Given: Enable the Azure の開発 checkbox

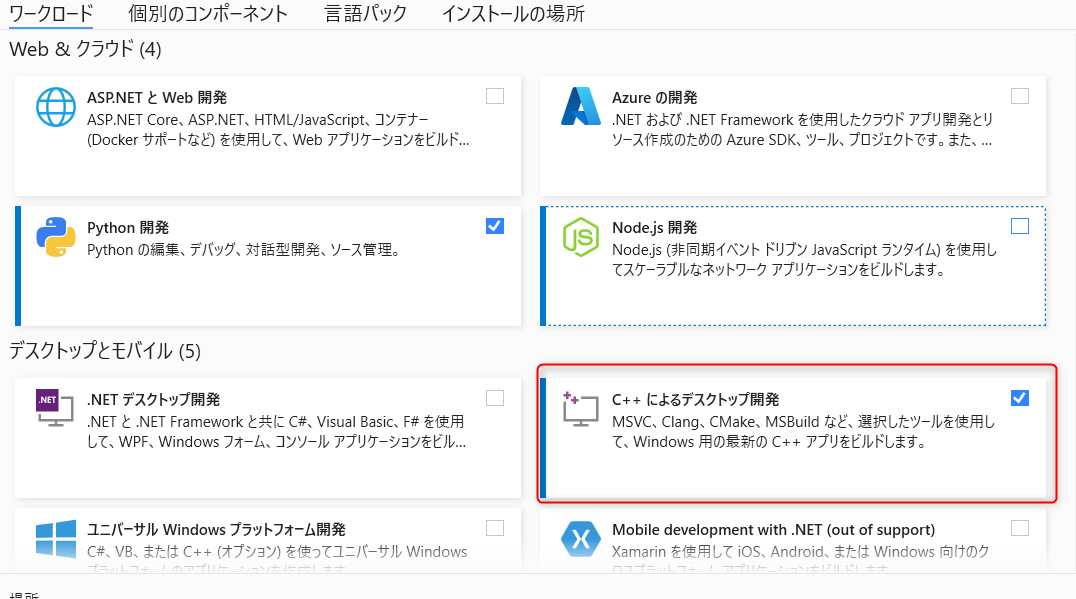Looking at the screenshot, I should pyautogui.click(x=1020, y=96).
